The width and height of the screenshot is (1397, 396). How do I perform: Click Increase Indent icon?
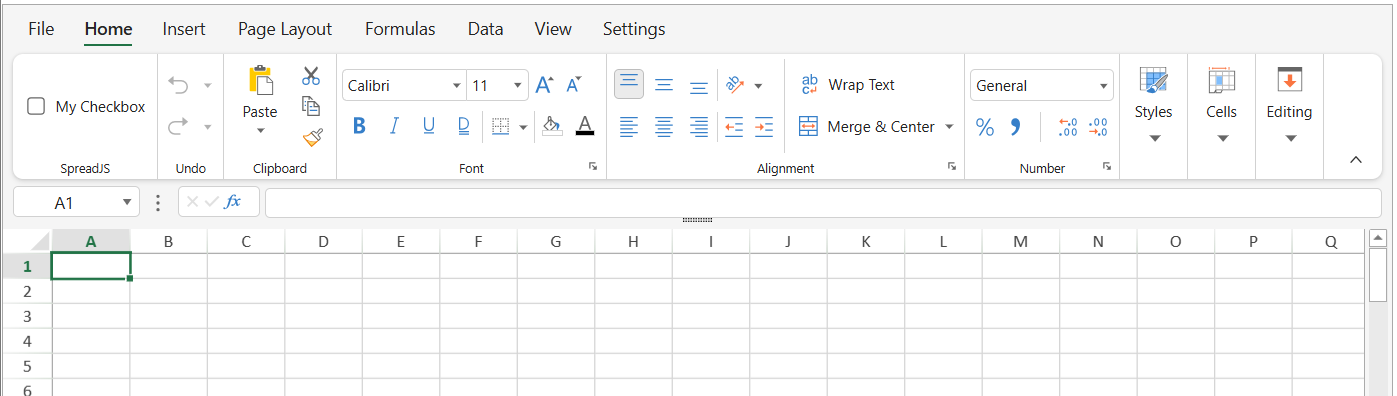click(764, 127)
